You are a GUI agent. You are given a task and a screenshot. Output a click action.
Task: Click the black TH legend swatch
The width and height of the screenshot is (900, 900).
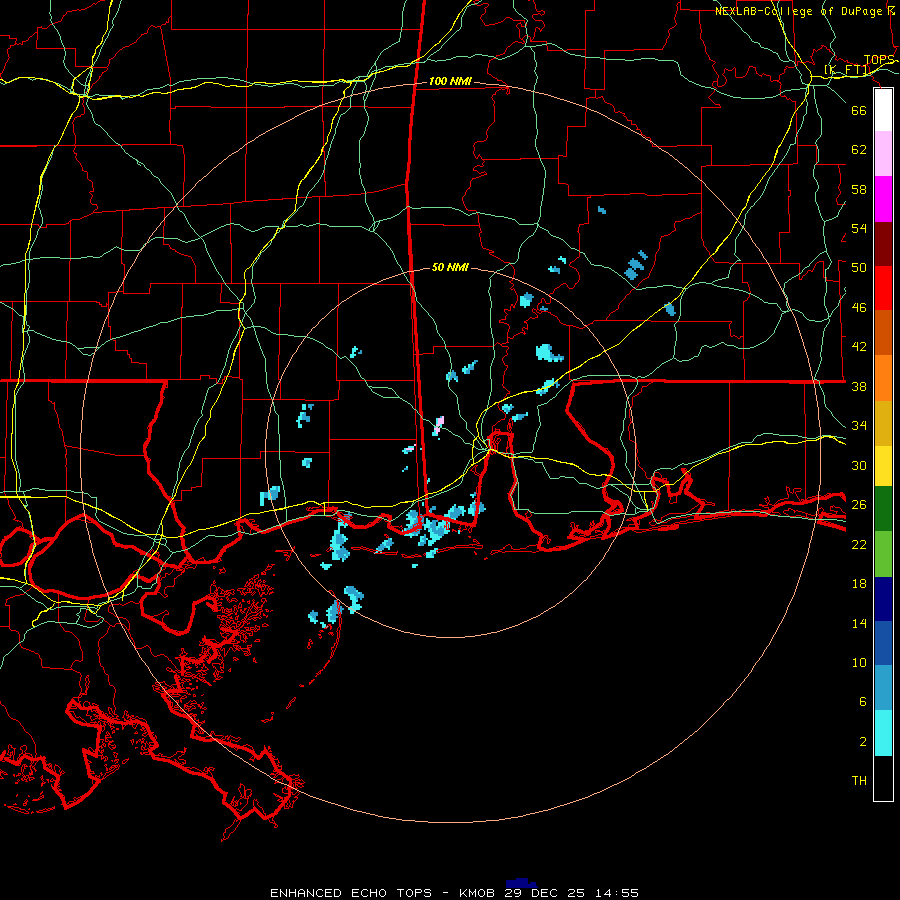point(883,778)
